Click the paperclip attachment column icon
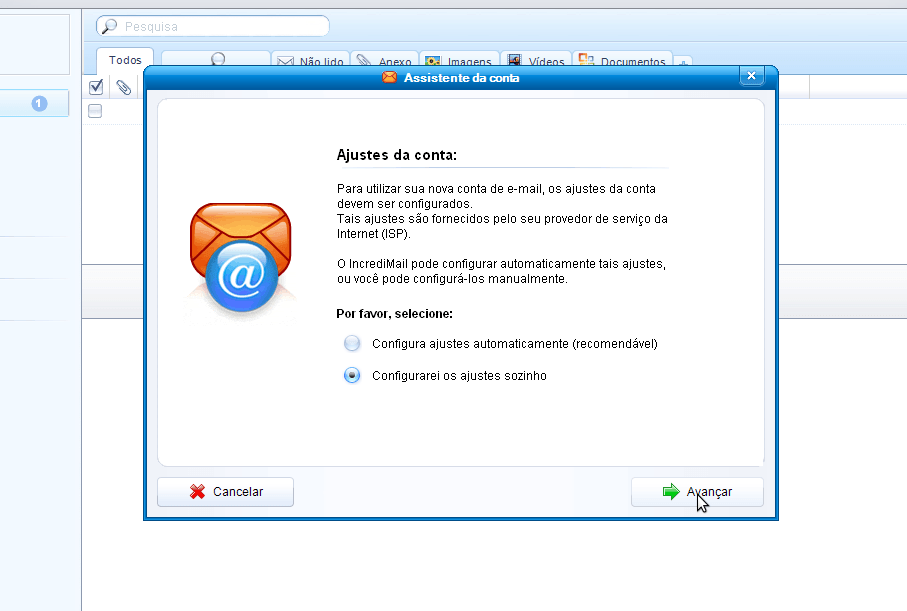Screen dimensions: 907x611 coord(123,87)
